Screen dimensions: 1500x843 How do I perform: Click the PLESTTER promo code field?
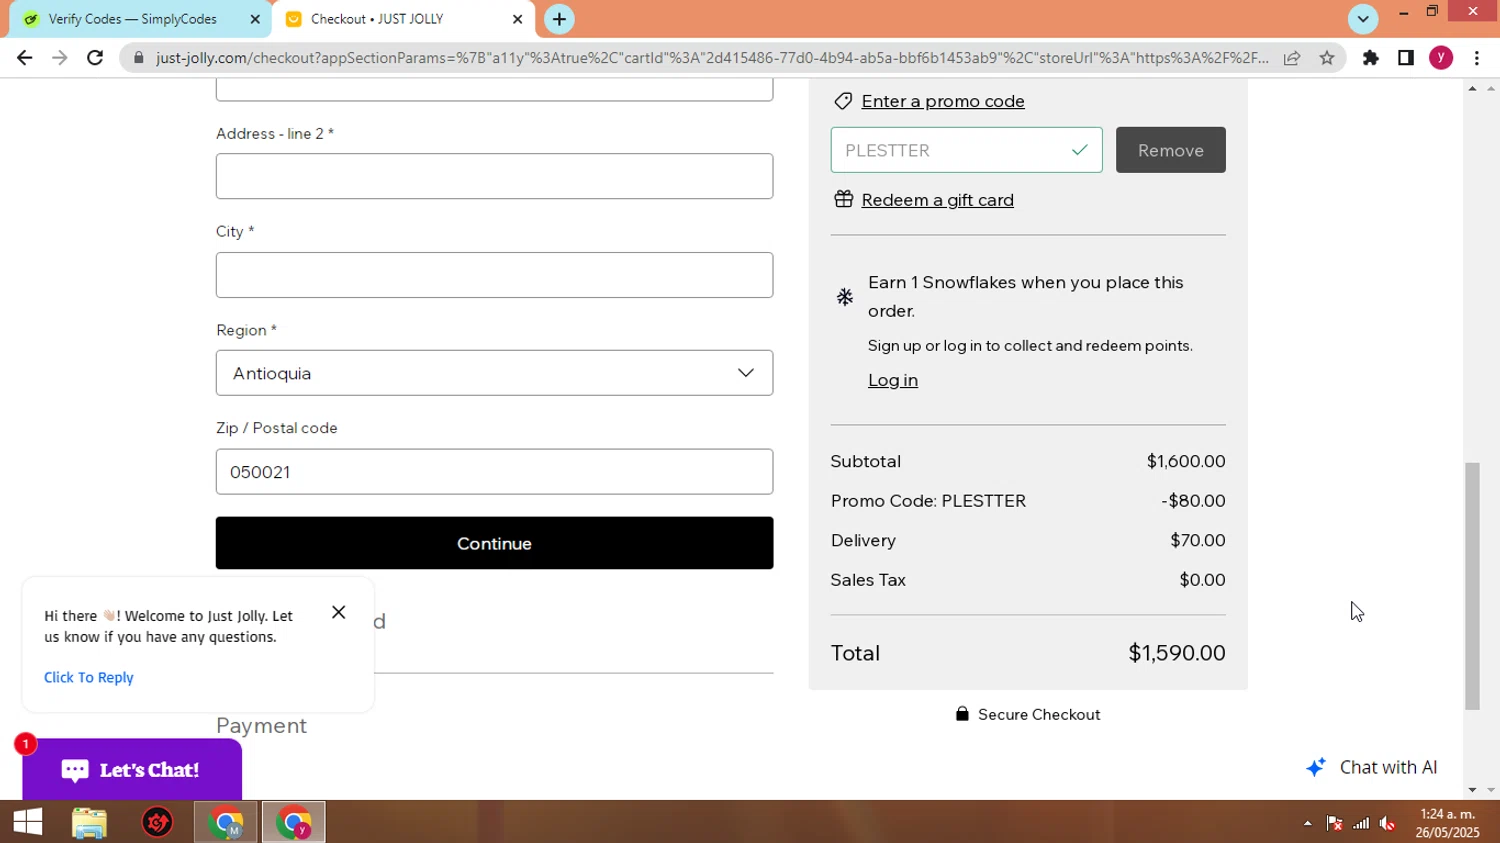(966, 150)
